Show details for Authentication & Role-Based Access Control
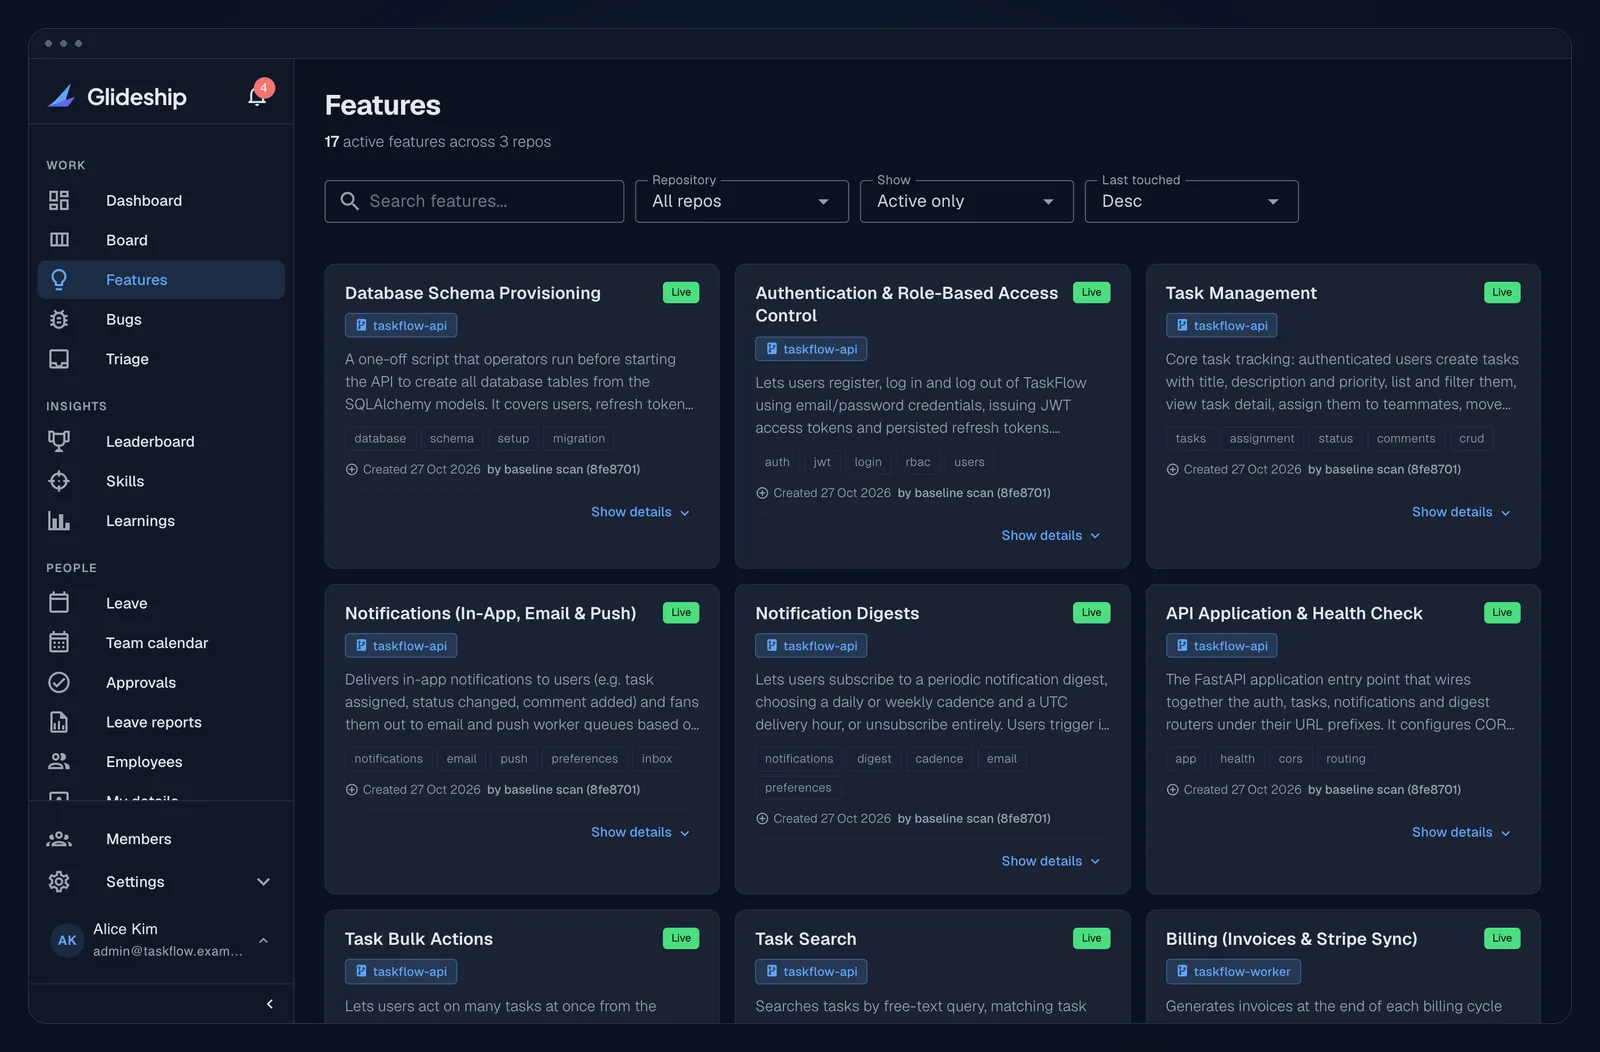1600x1052 pixels. [1051, 536]
